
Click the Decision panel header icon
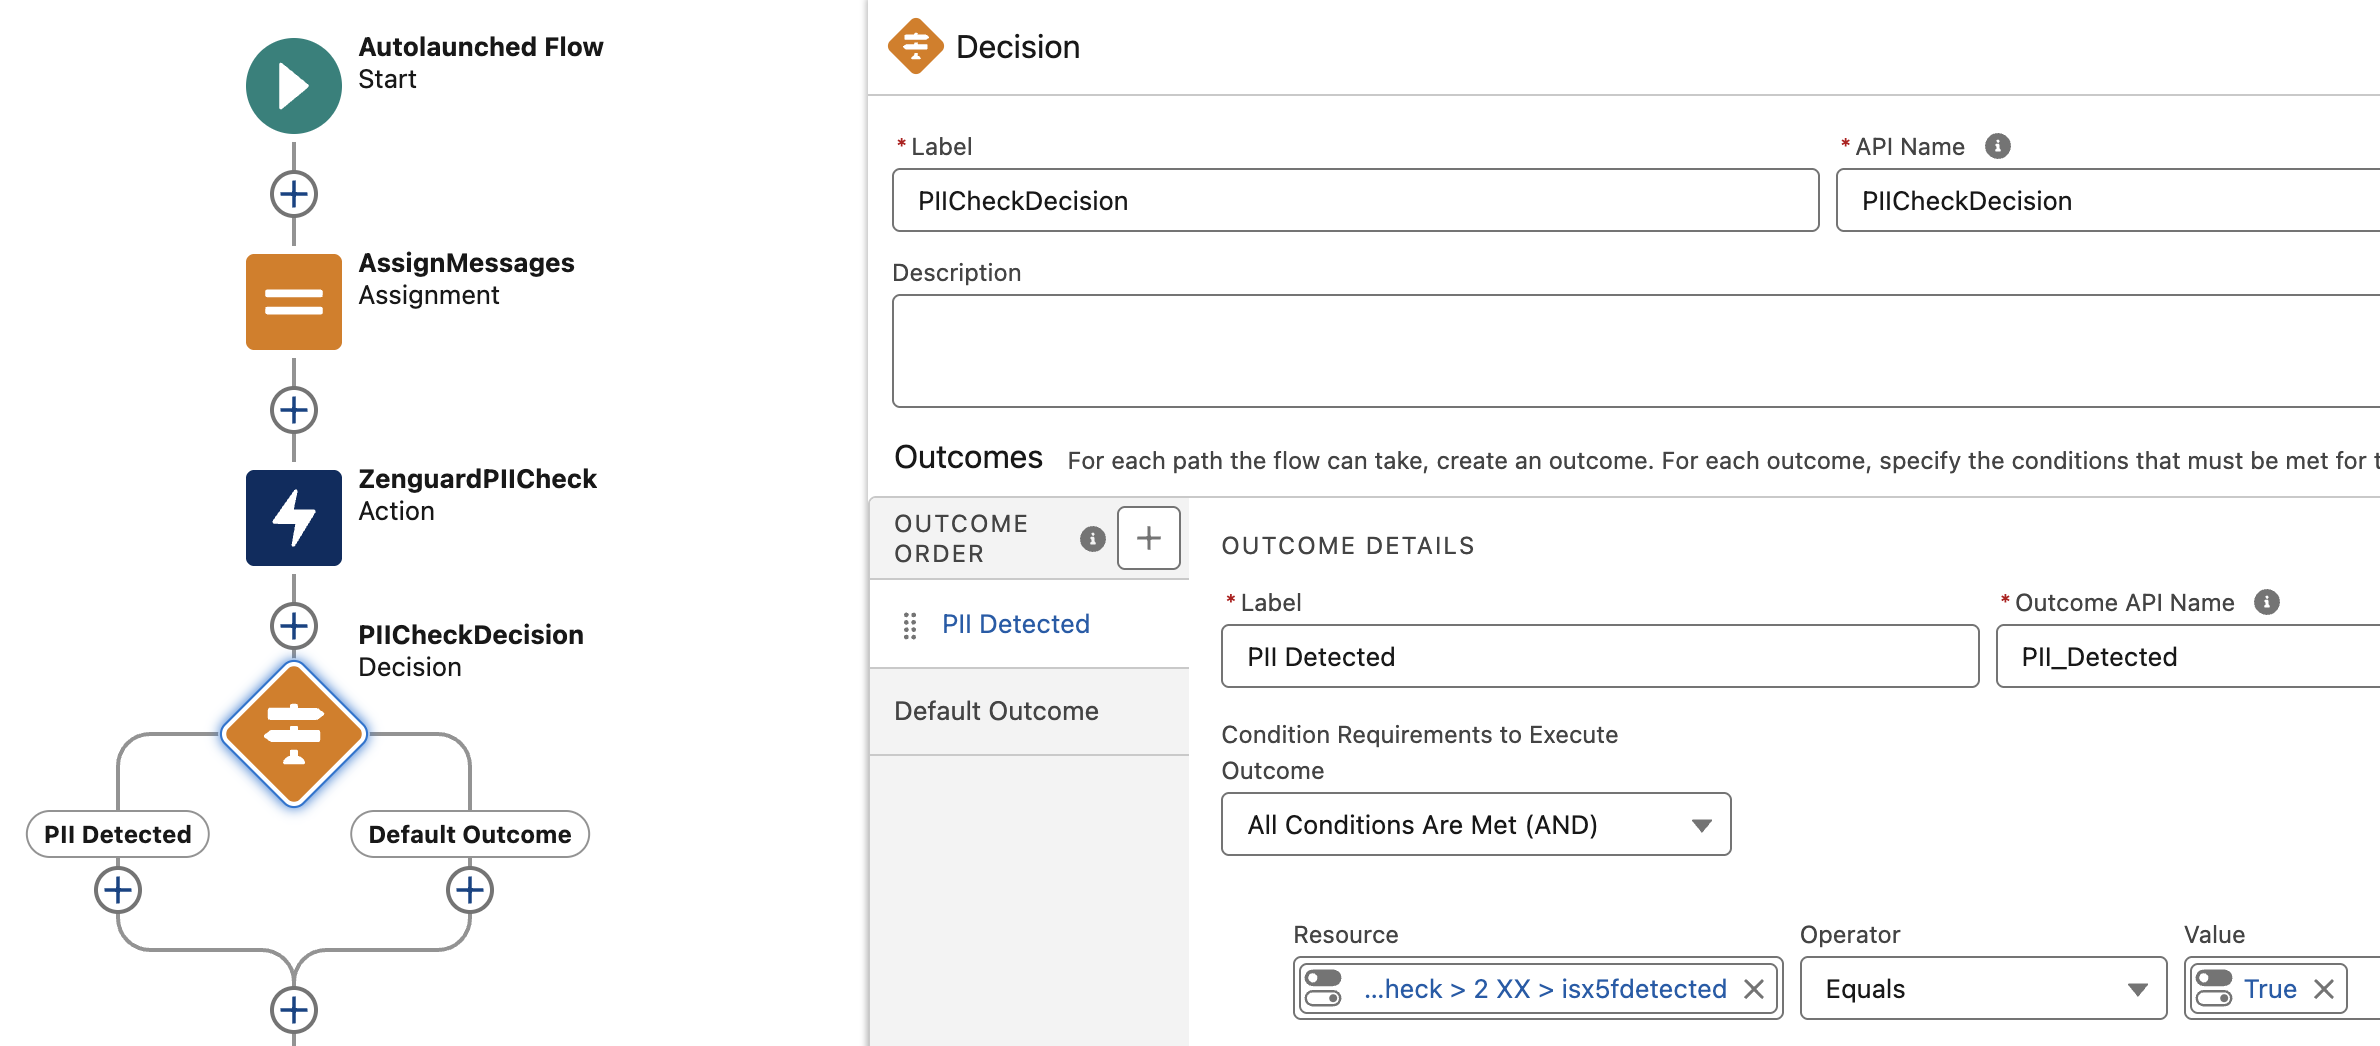coord(916,46)
